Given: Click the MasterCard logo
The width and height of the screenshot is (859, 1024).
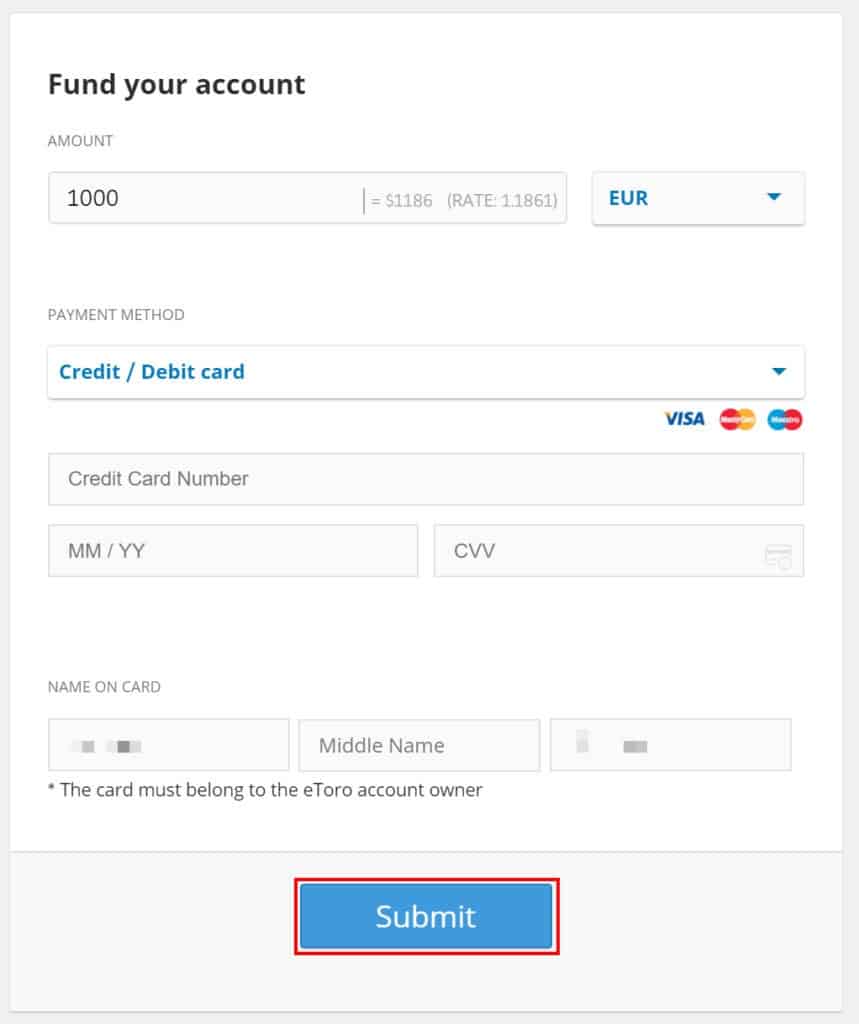Looking at the screenshot, I should coord(737,419).
